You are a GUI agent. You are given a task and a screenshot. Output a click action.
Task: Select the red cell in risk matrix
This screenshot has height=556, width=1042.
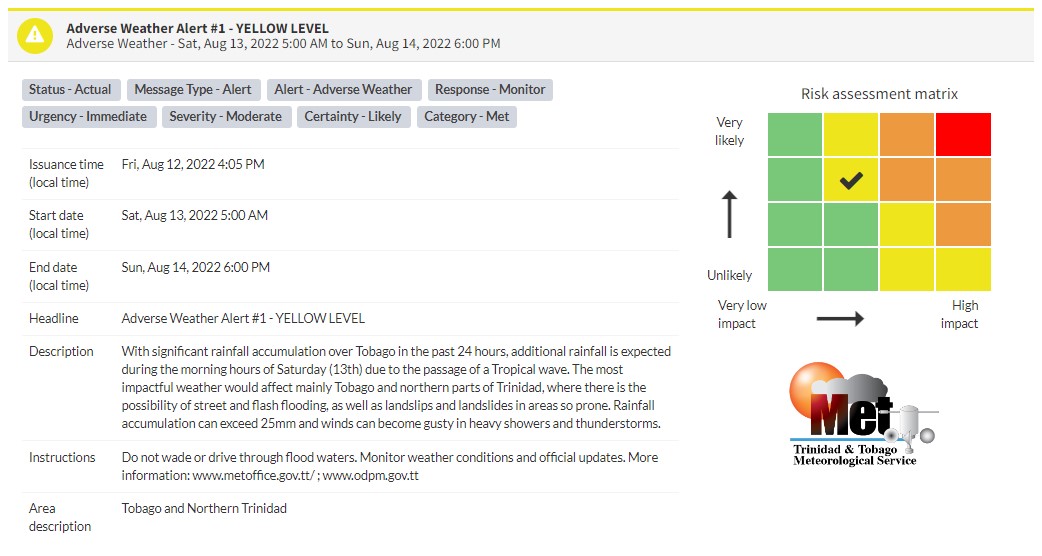964,134
